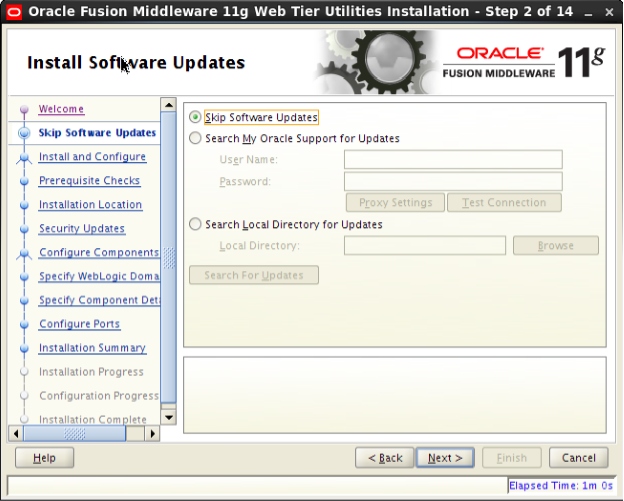Select Skip Software Updates step in sidebar
The width and height of the screenshot is (624, 501).
tap(97, 133)
